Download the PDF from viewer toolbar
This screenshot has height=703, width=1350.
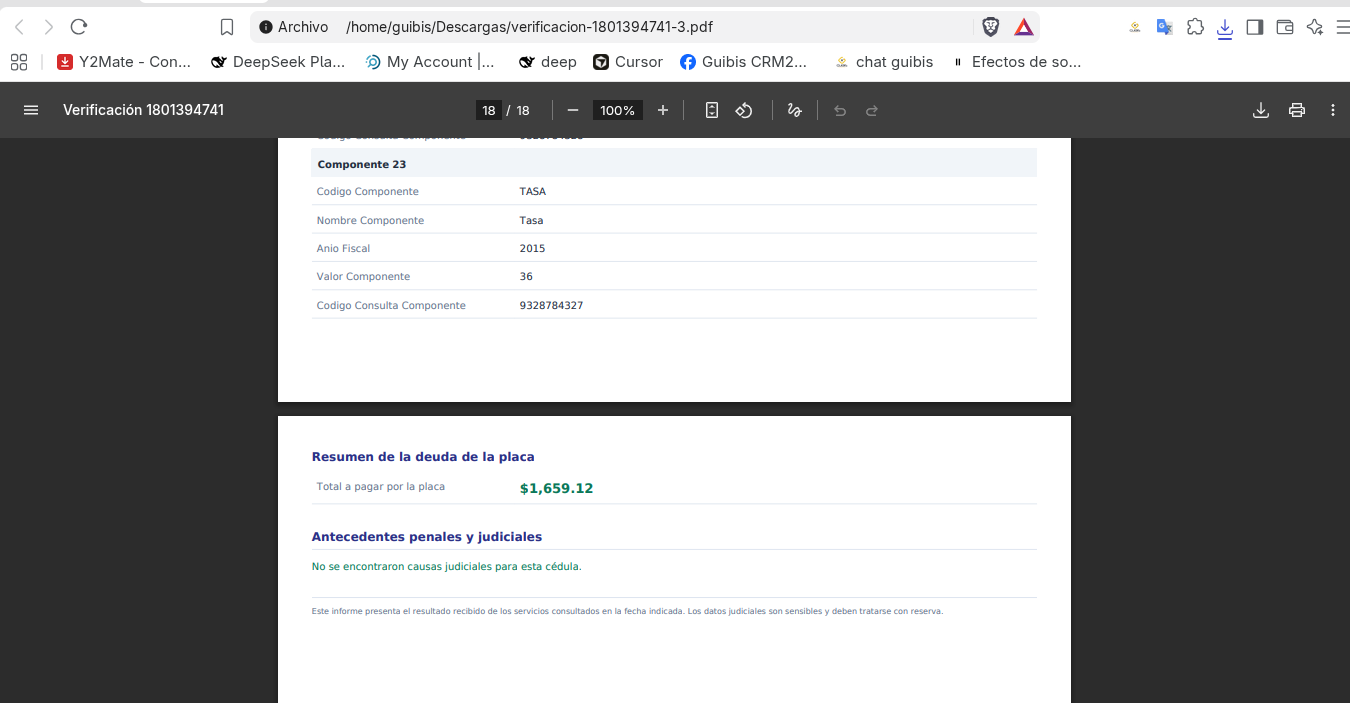pos(1261,110)
